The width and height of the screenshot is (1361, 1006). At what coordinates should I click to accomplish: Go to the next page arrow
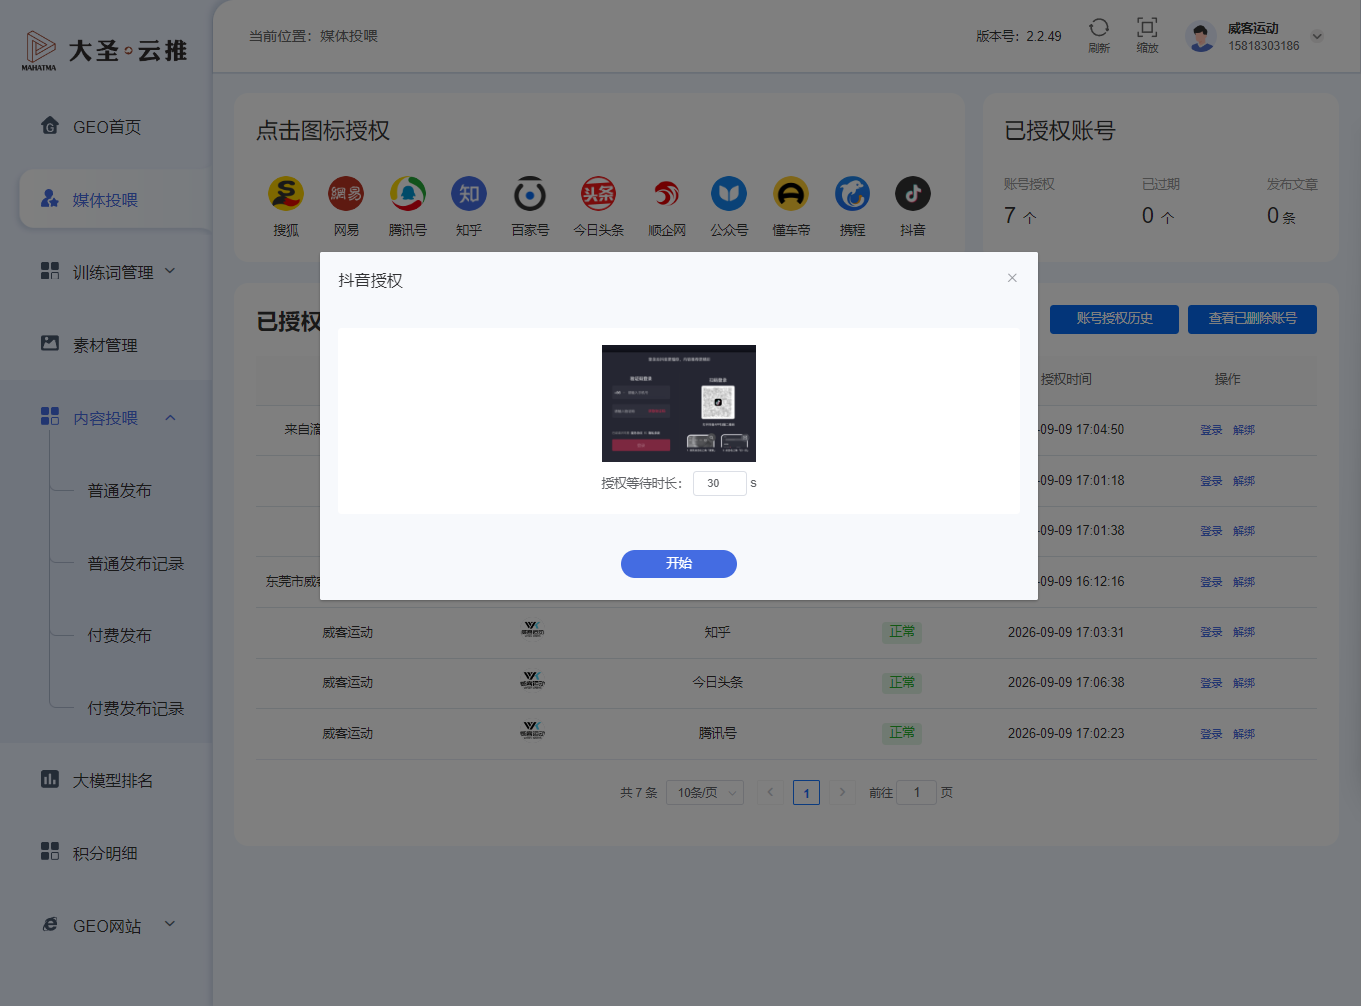pos(842,793)
